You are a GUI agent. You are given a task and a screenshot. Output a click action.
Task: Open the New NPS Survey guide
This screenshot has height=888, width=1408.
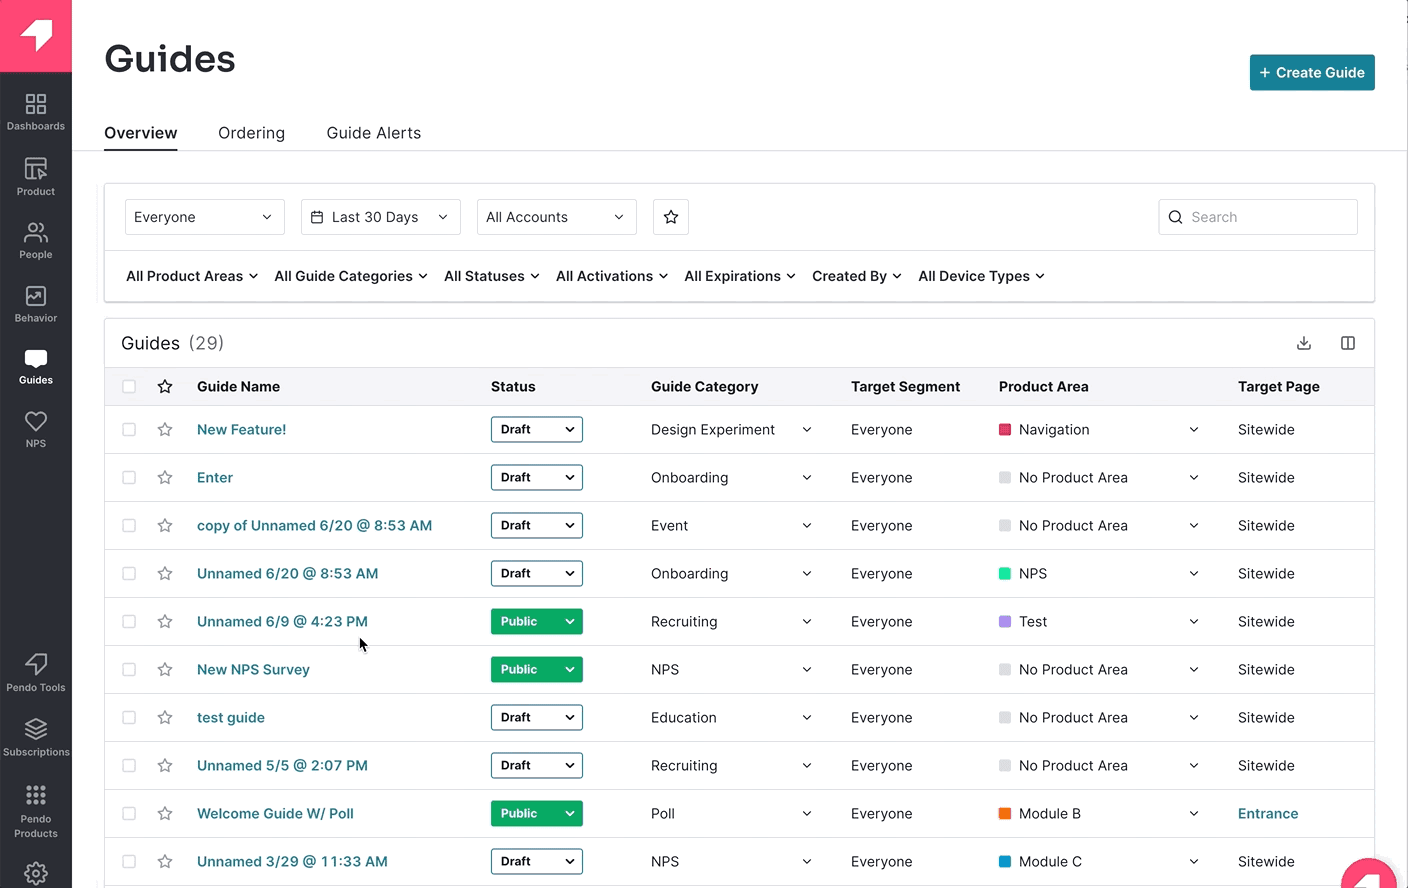point(253,670)
